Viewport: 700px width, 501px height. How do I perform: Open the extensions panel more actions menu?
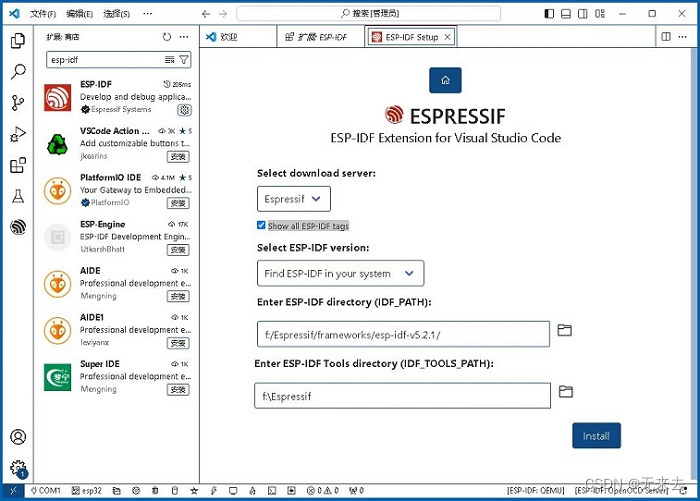pyautogui.click(x=184, y=37)
